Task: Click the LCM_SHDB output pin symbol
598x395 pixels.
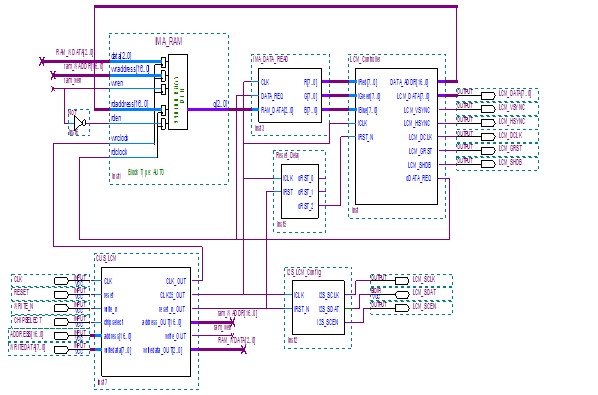Action: click(488, 164)
